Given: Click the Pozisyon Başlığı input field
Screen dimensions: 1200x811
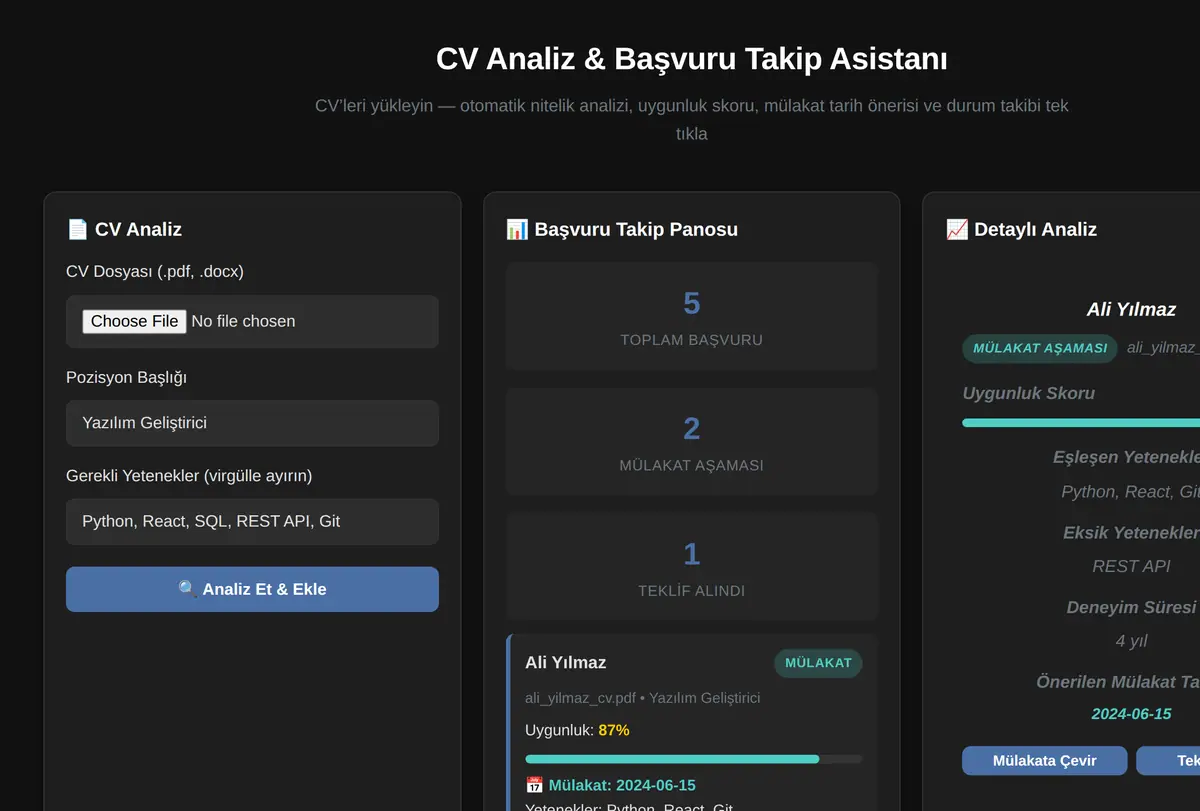Looking at the screenshot, I should point(252,423).
